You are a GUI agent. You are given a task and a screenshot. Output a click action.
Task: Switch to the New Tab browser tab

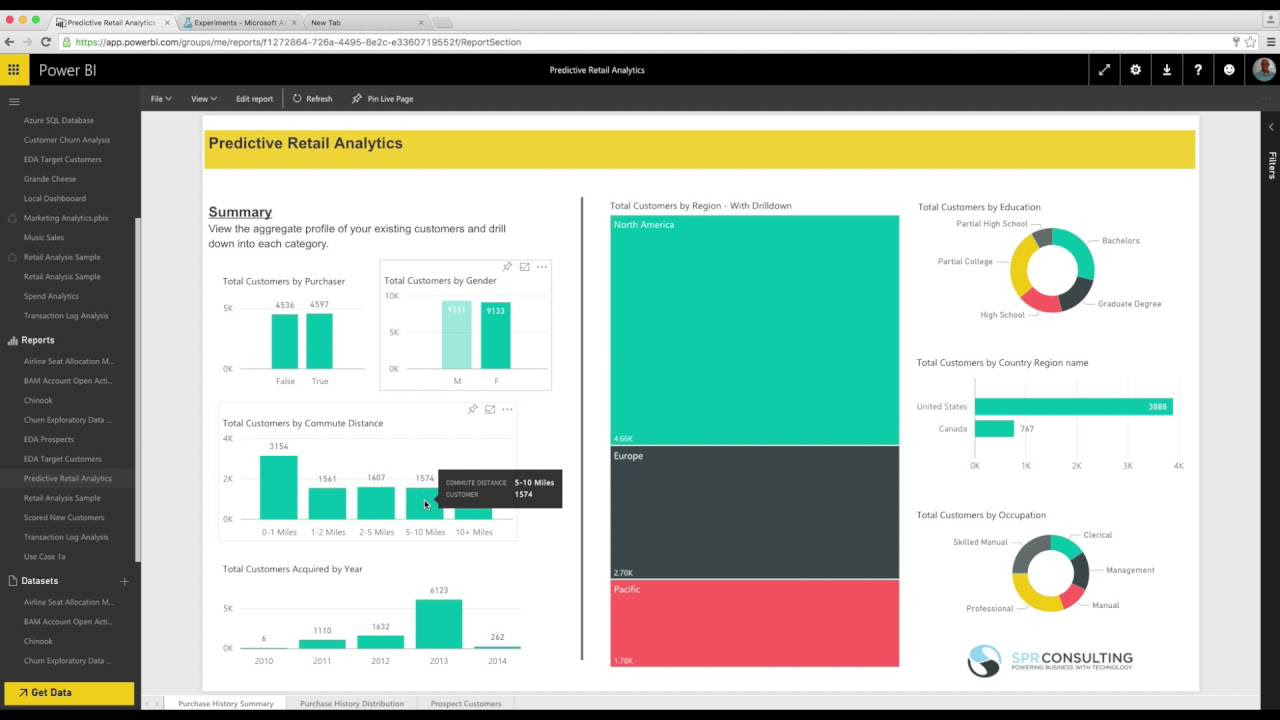365,22
